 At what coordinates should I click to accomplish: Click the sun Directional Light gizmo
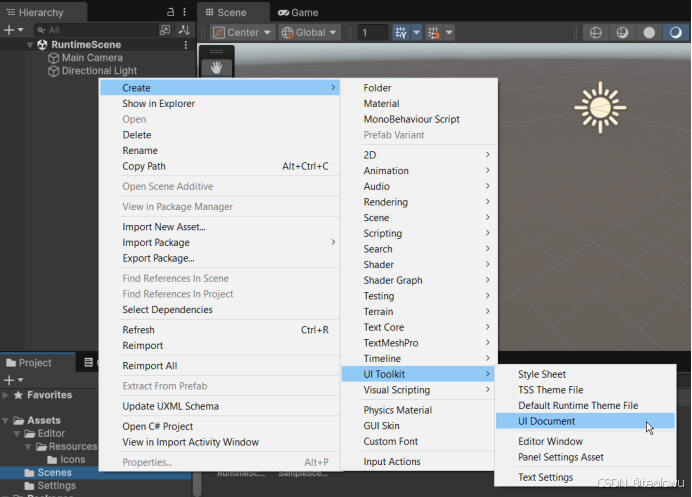point(600,107)
